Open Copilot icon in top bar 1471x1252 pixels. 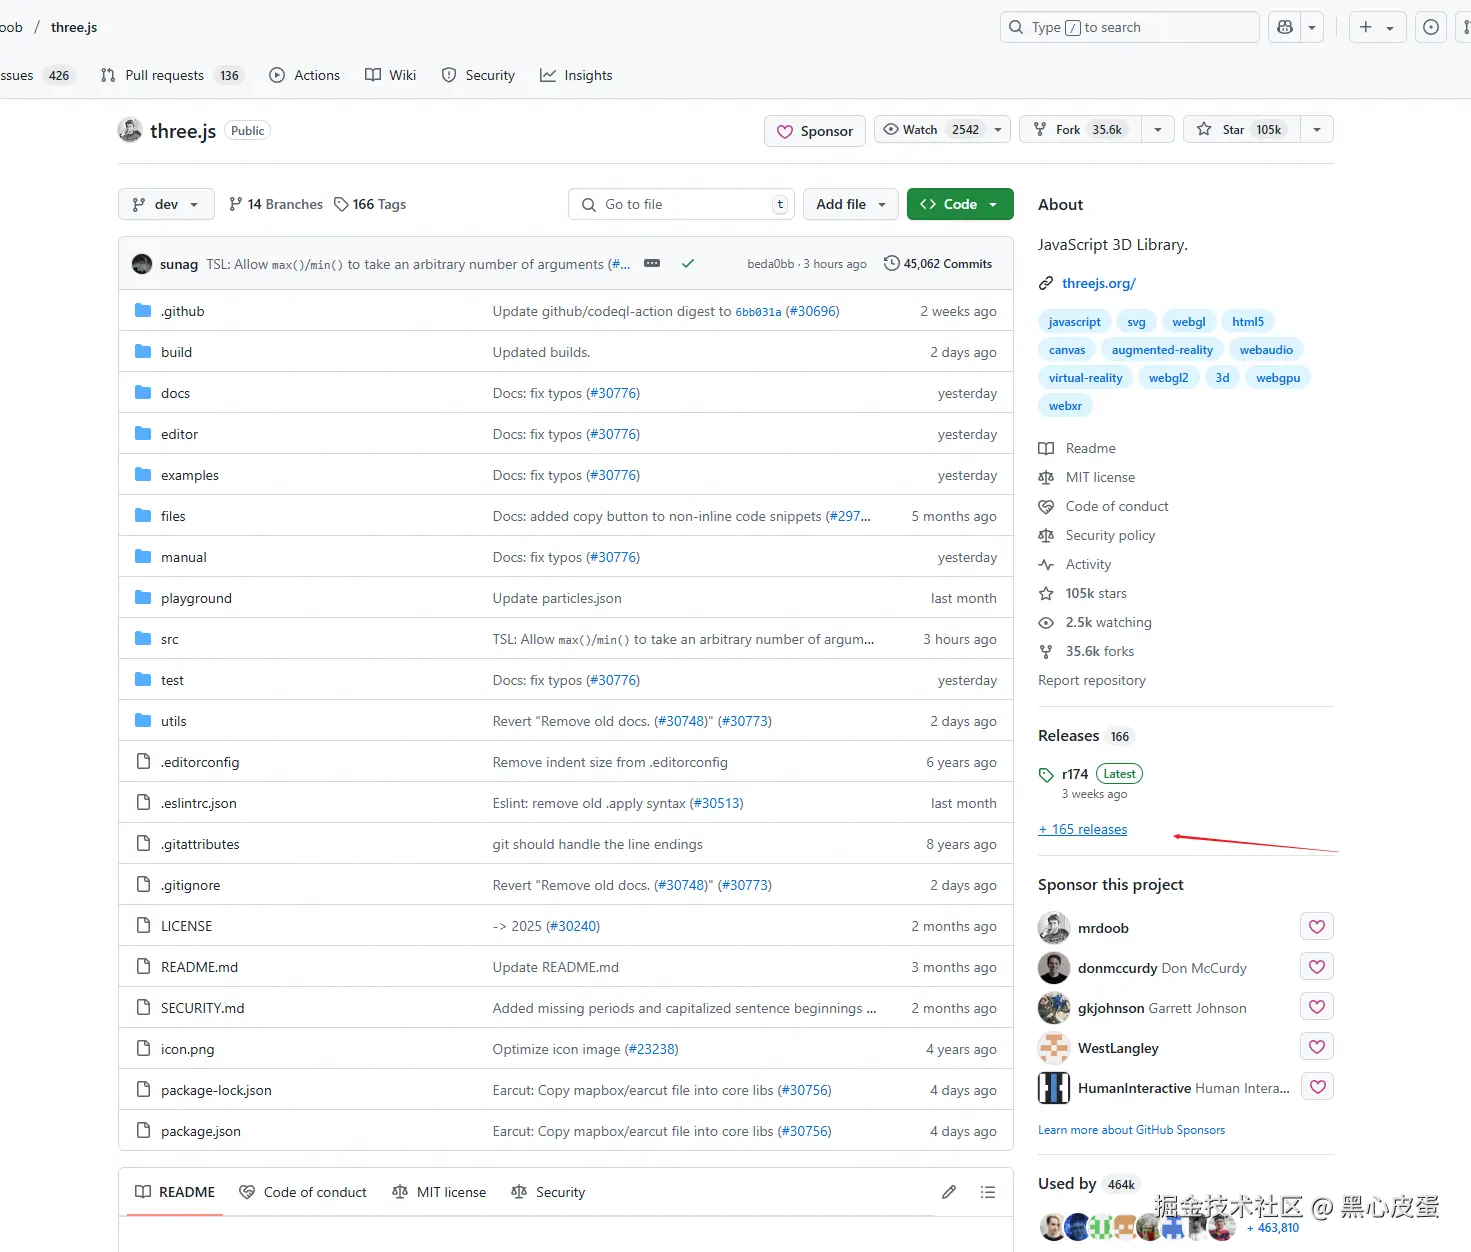click(1285, 27)
